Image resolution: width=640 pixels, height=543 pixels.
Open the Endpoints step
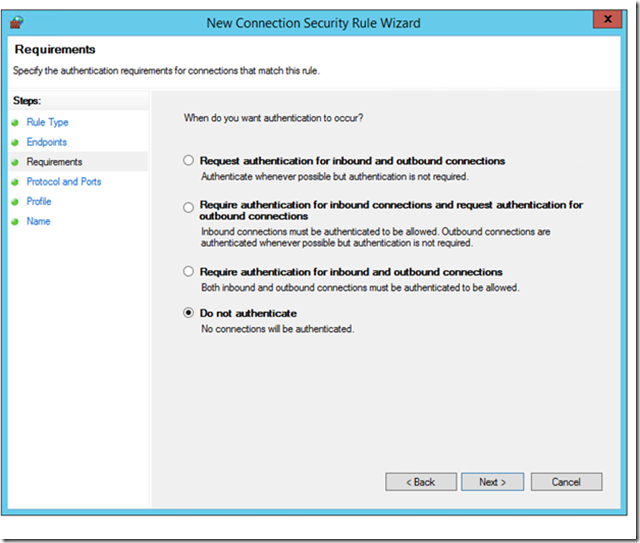coord(47,142)
